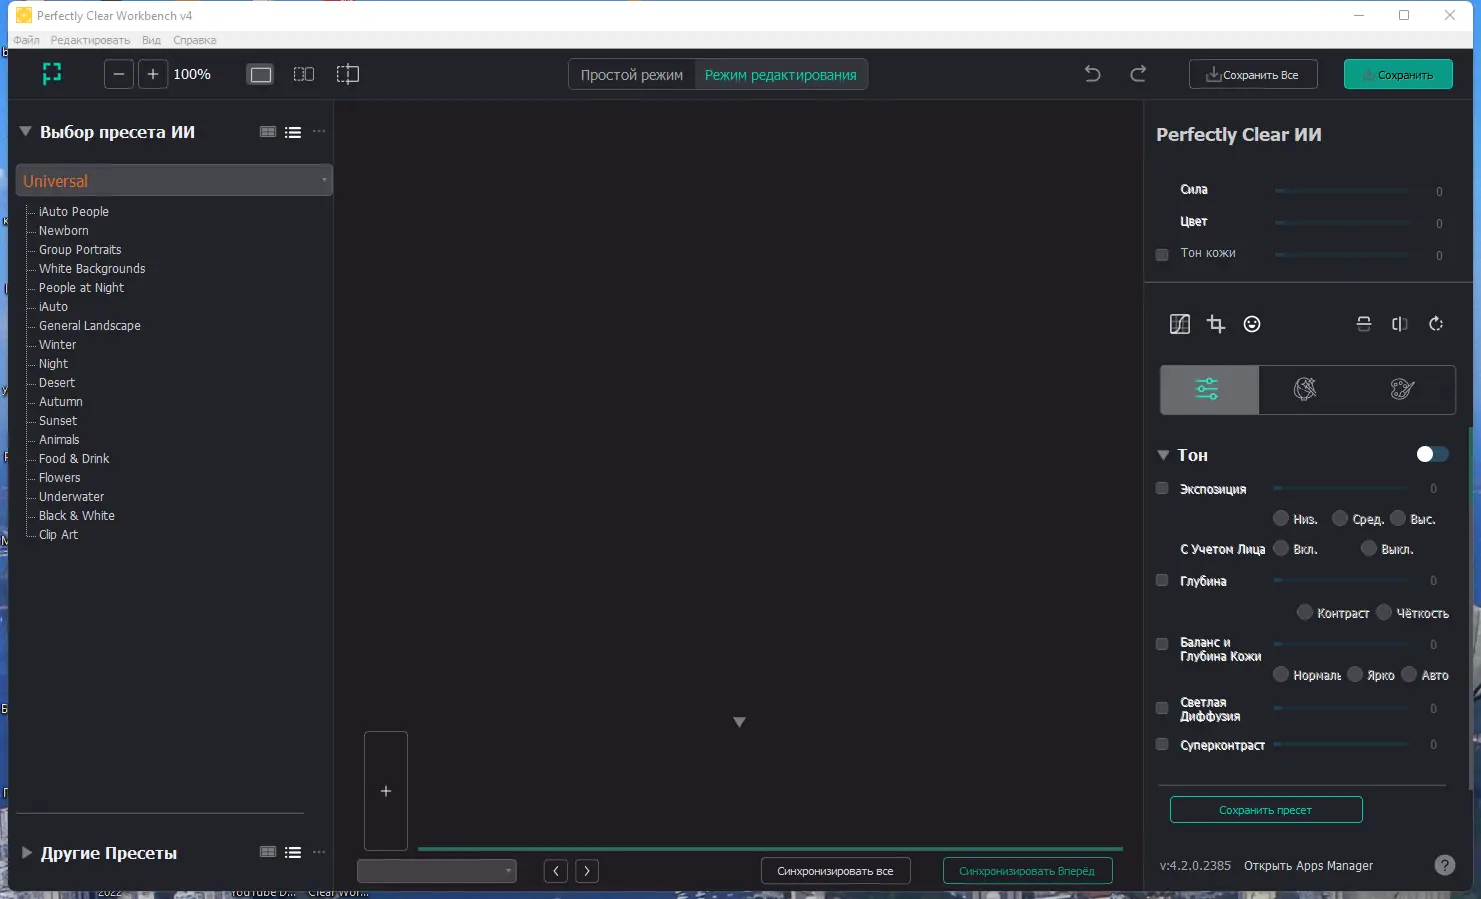
Task: Click the Цвет color slider
Action: 1342,222
